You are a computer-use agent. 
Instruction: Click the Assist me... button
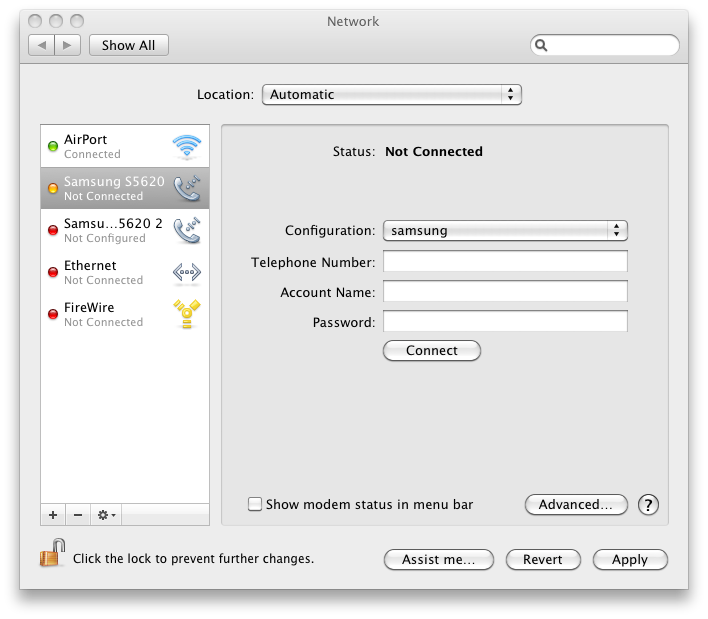tap(438, 559)
